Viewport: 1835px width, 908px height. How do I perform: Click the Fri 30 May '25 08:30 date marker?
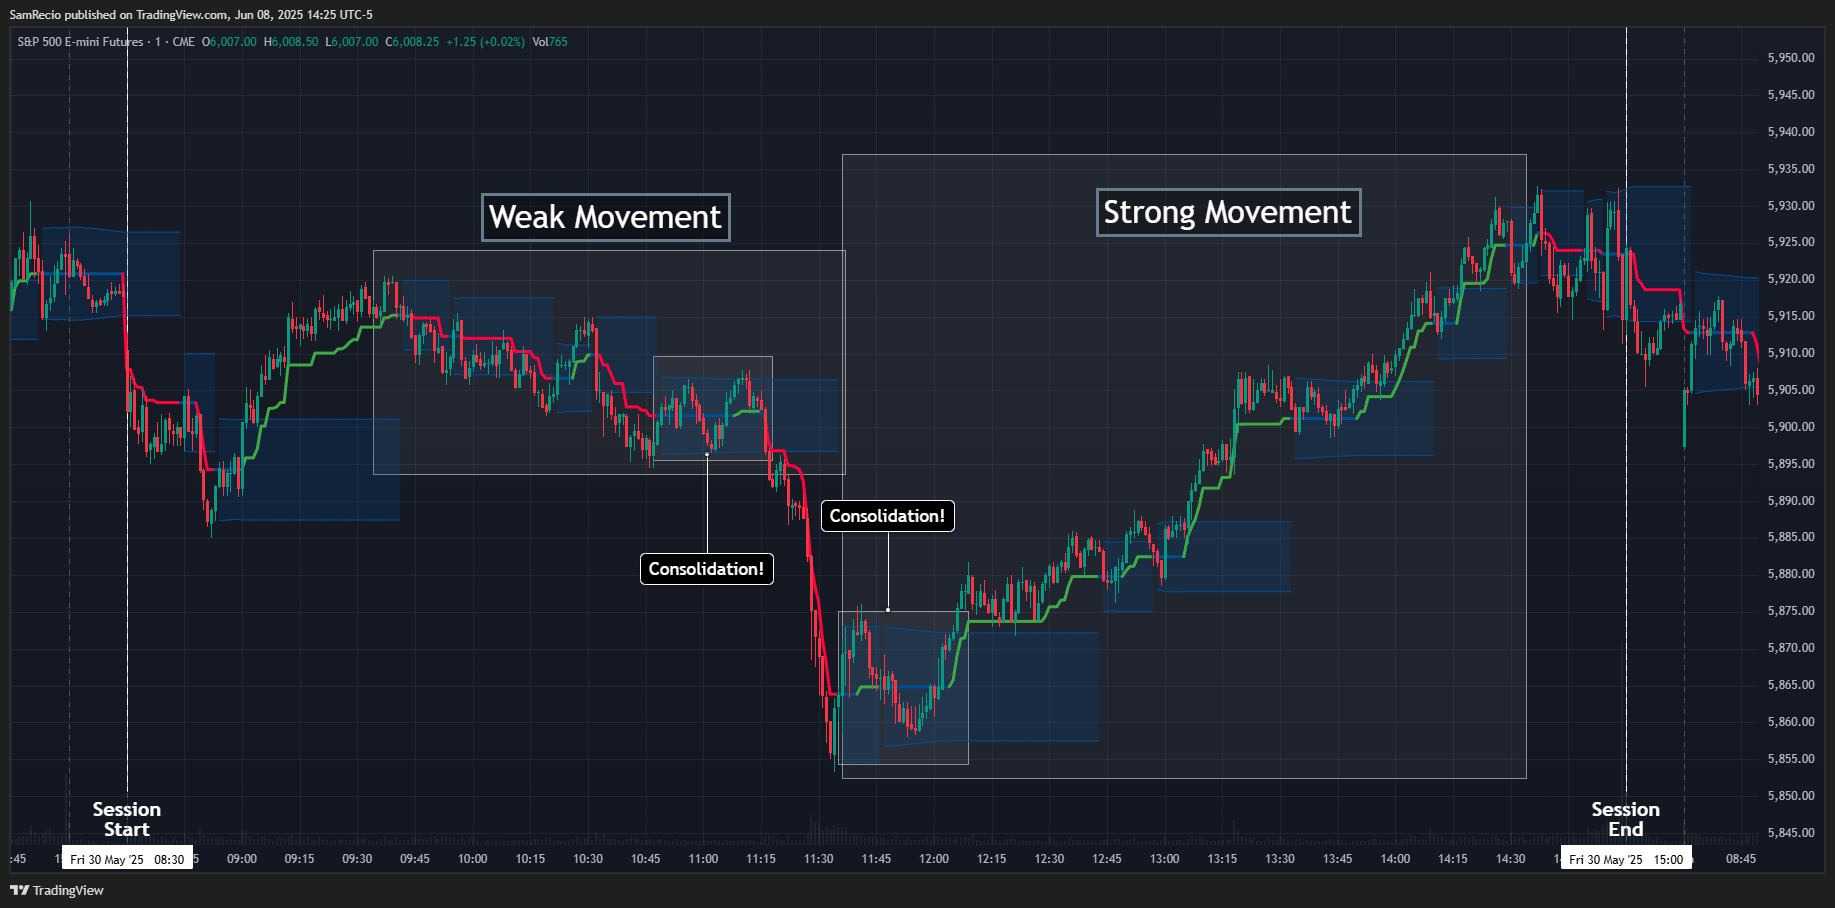click(127, 859)
